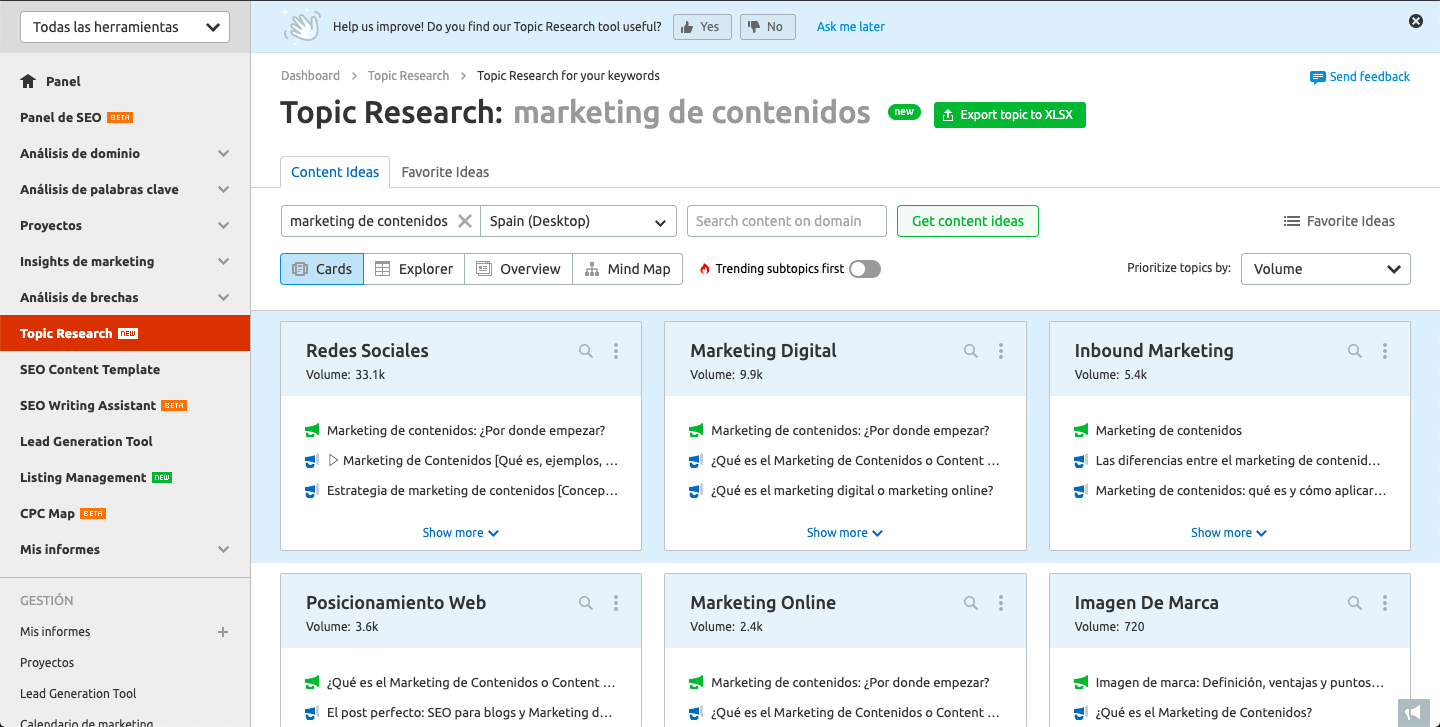Expand Análisis de dominio in the sidebar

(x=125, y=153)
